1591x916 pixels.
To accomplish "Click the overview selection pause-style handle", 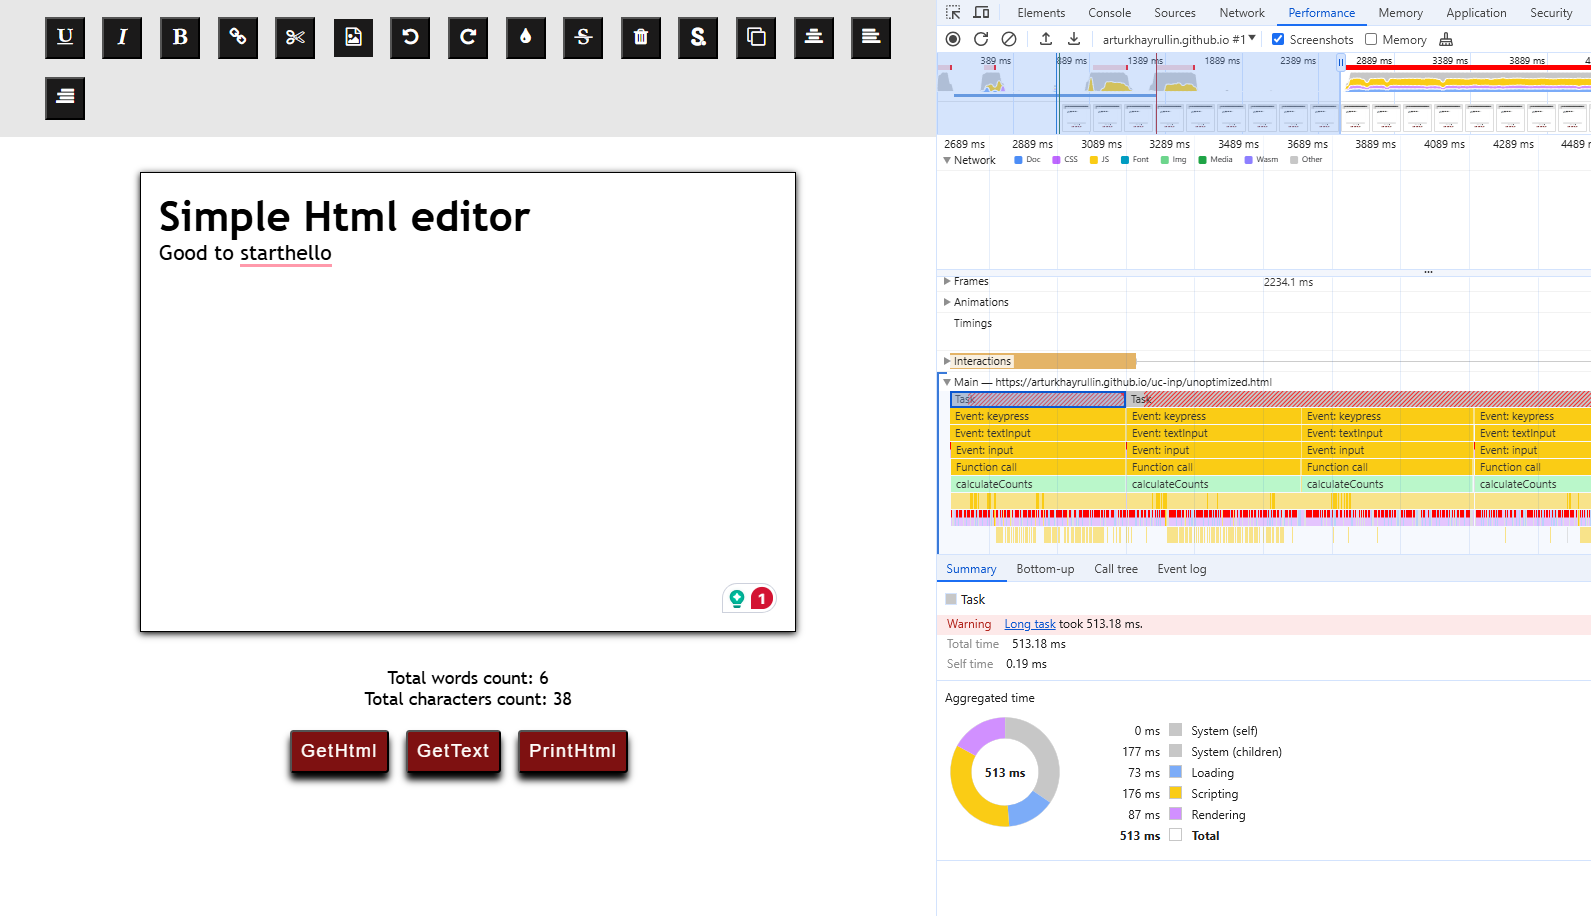I will [1342, 62].
